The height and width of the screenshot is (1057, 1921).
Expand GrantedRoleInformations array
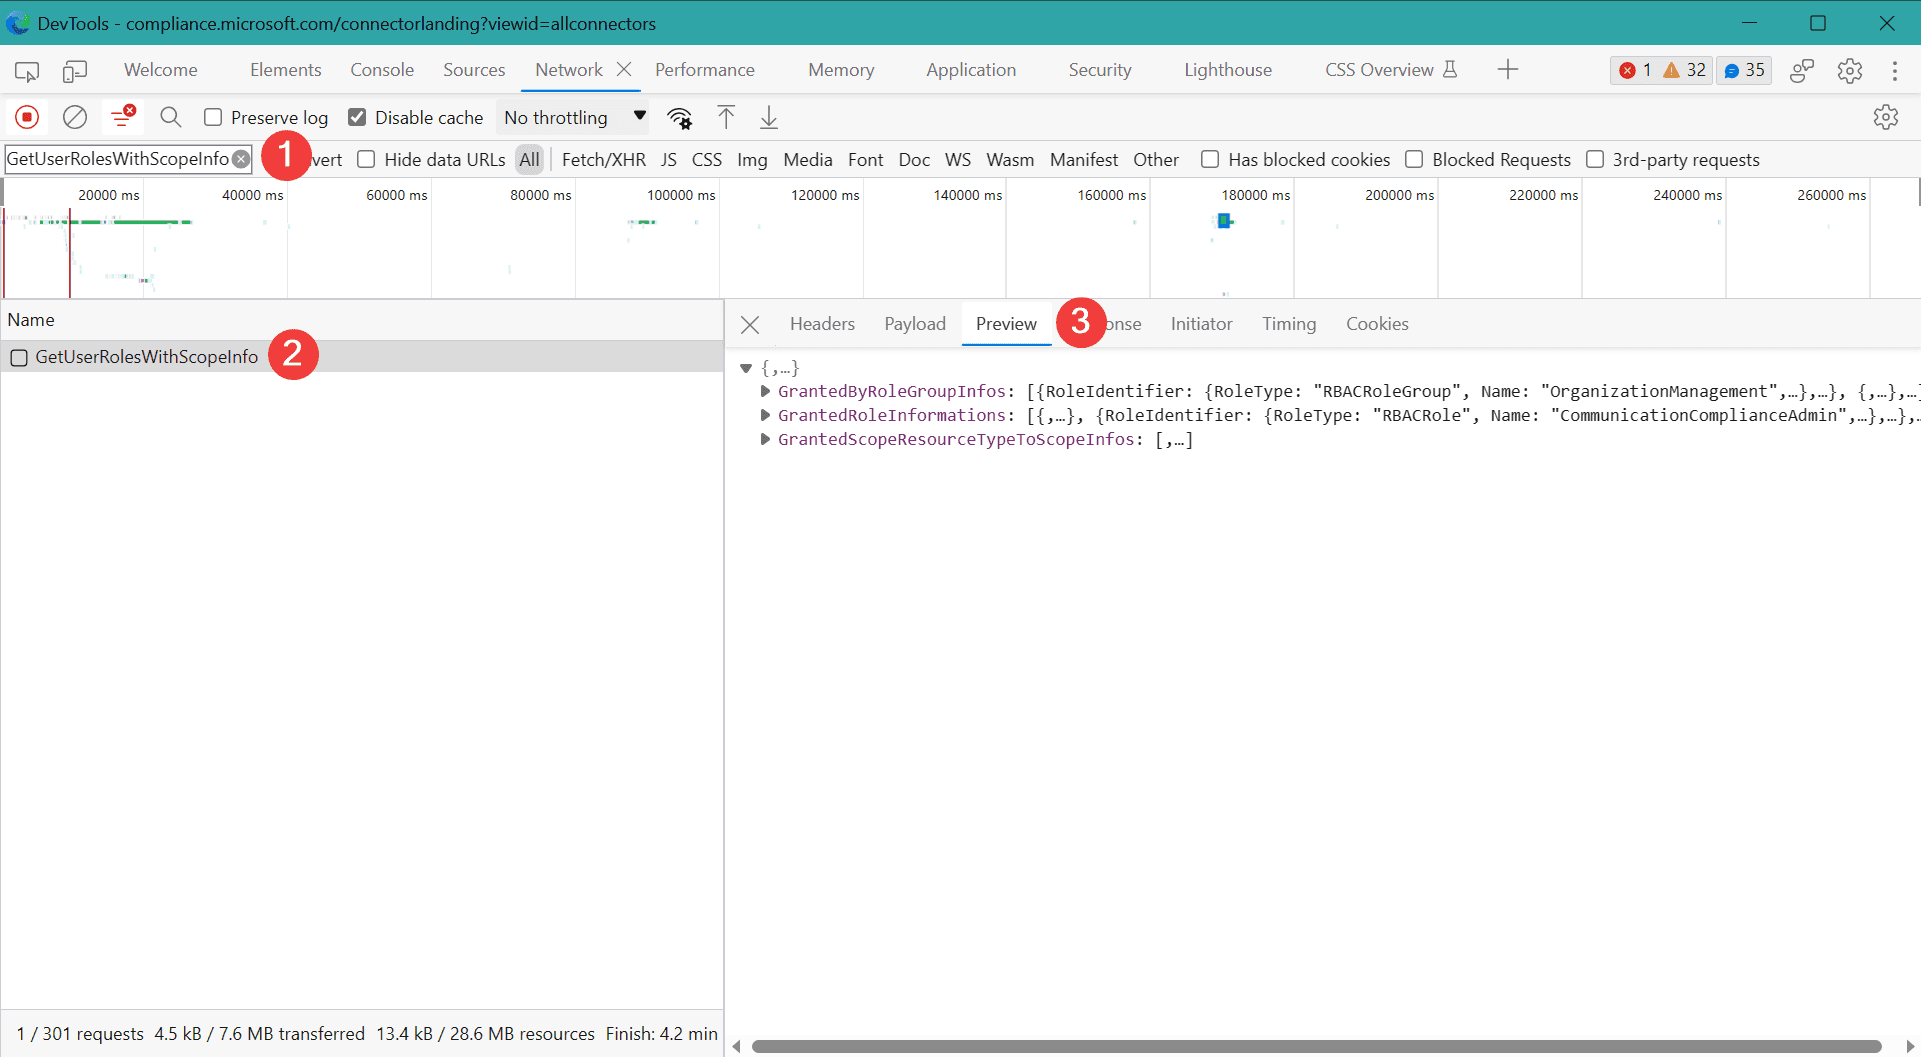point(765,415)
